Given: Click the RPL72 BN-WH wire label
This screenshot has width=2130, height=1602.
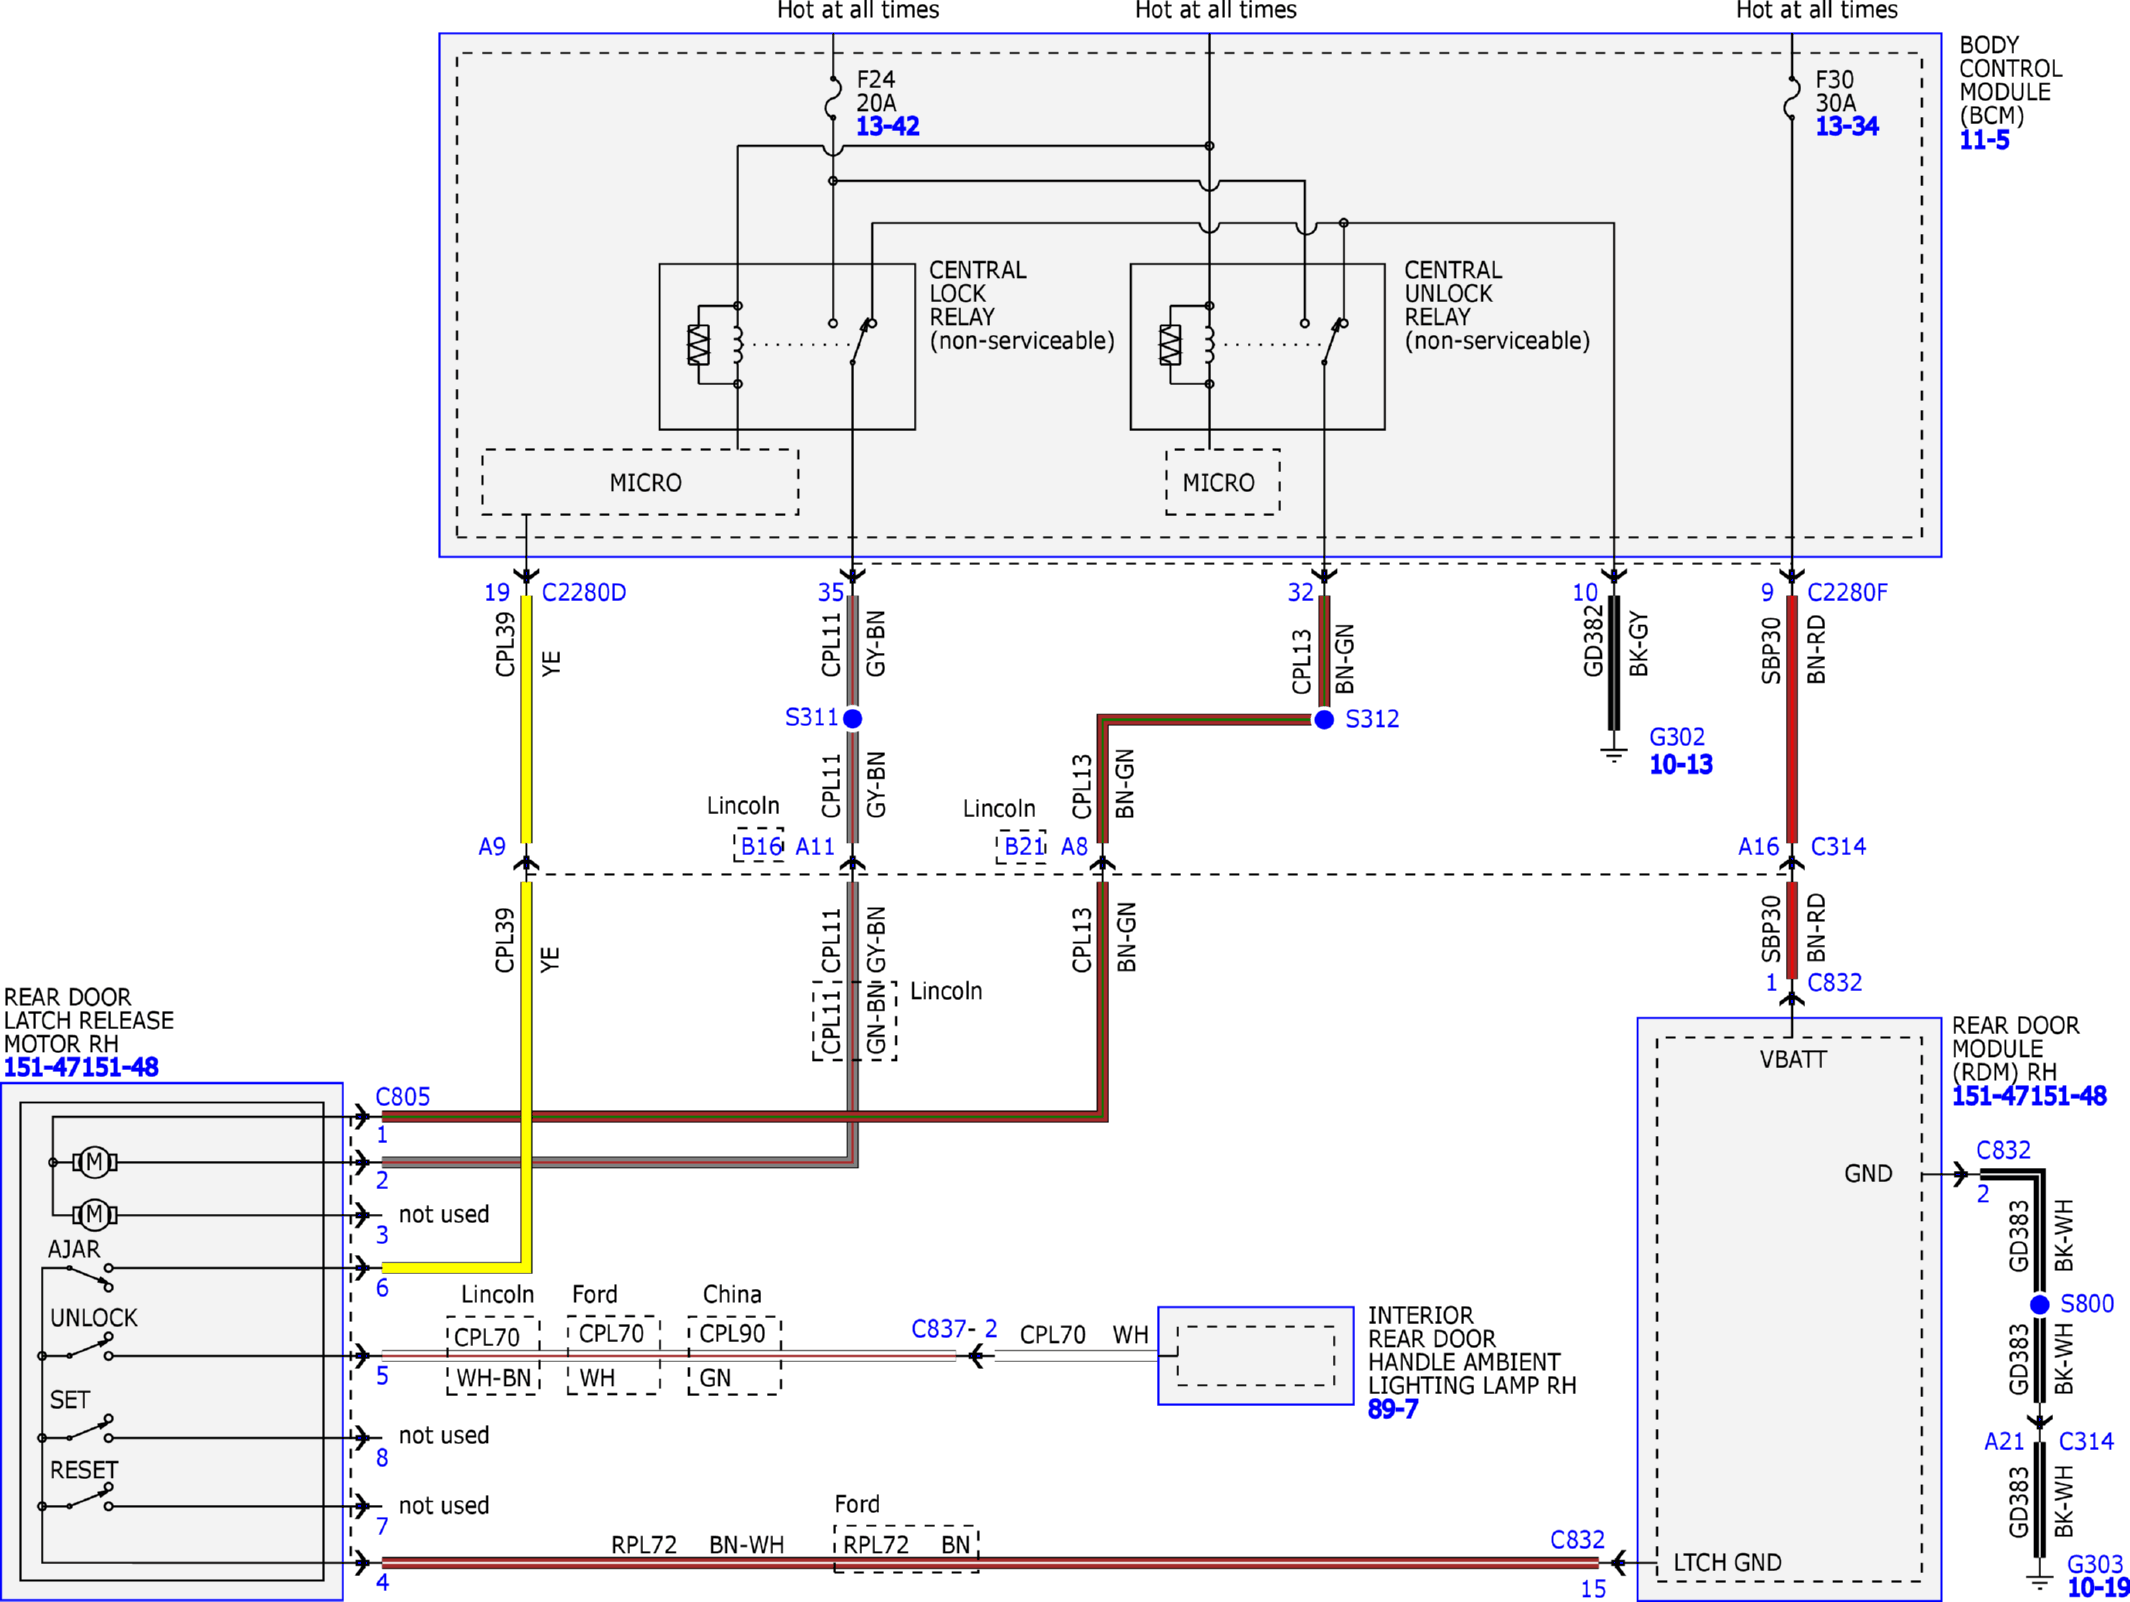Looking at the screenshot, I should point(698,1545).
